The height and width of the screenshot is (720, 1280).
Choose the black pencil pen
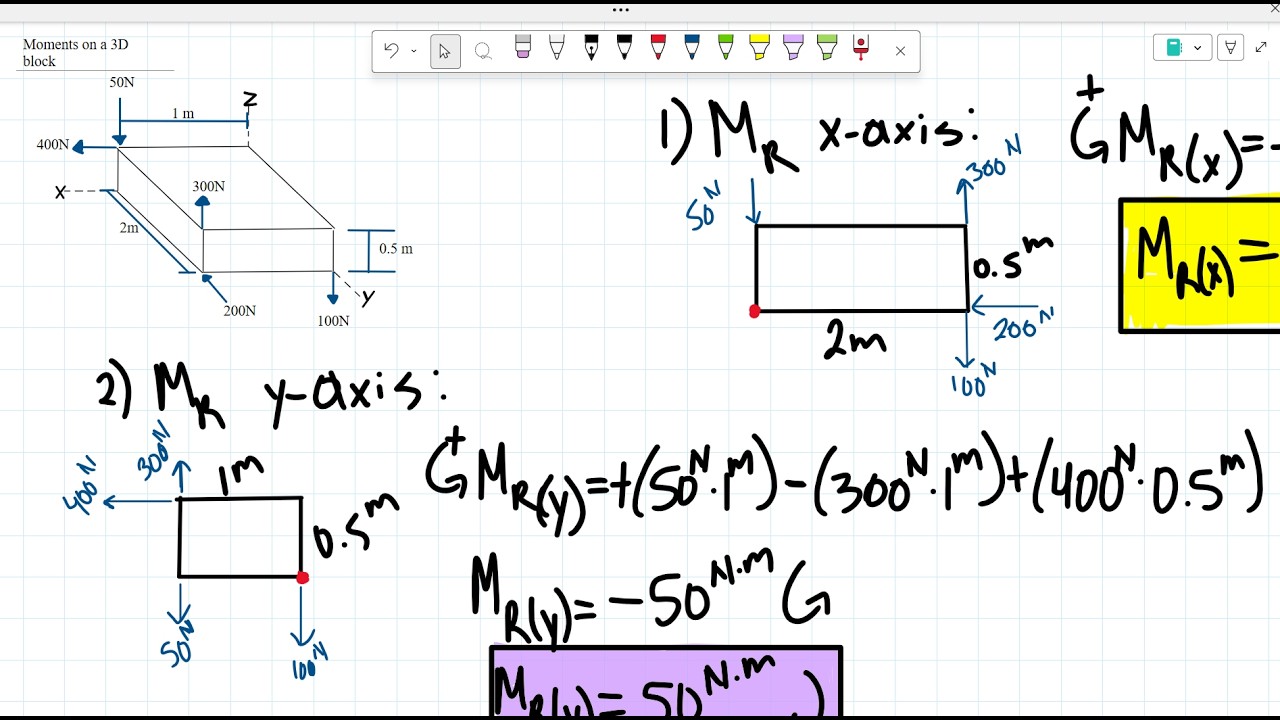pos(625,48)
